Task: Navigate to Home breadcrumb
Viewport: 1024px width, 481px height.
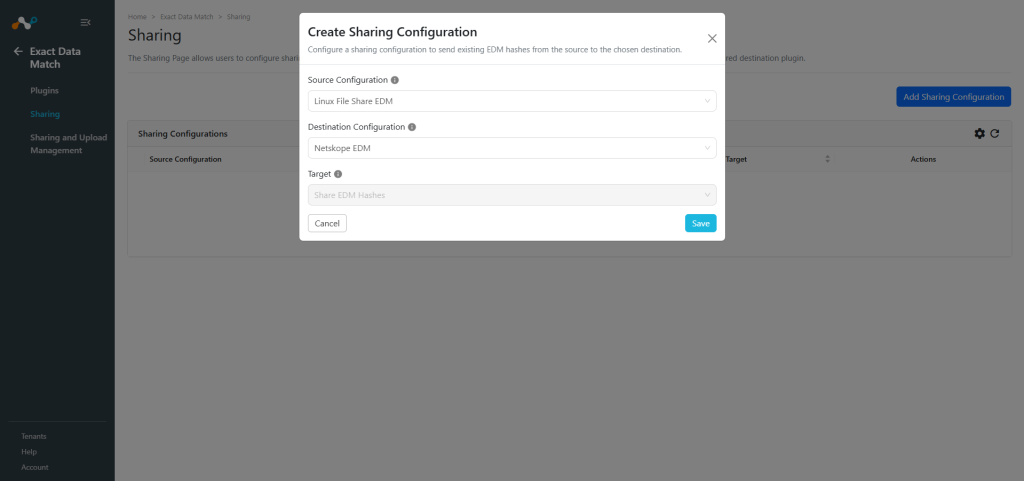Action: point(137,16)
